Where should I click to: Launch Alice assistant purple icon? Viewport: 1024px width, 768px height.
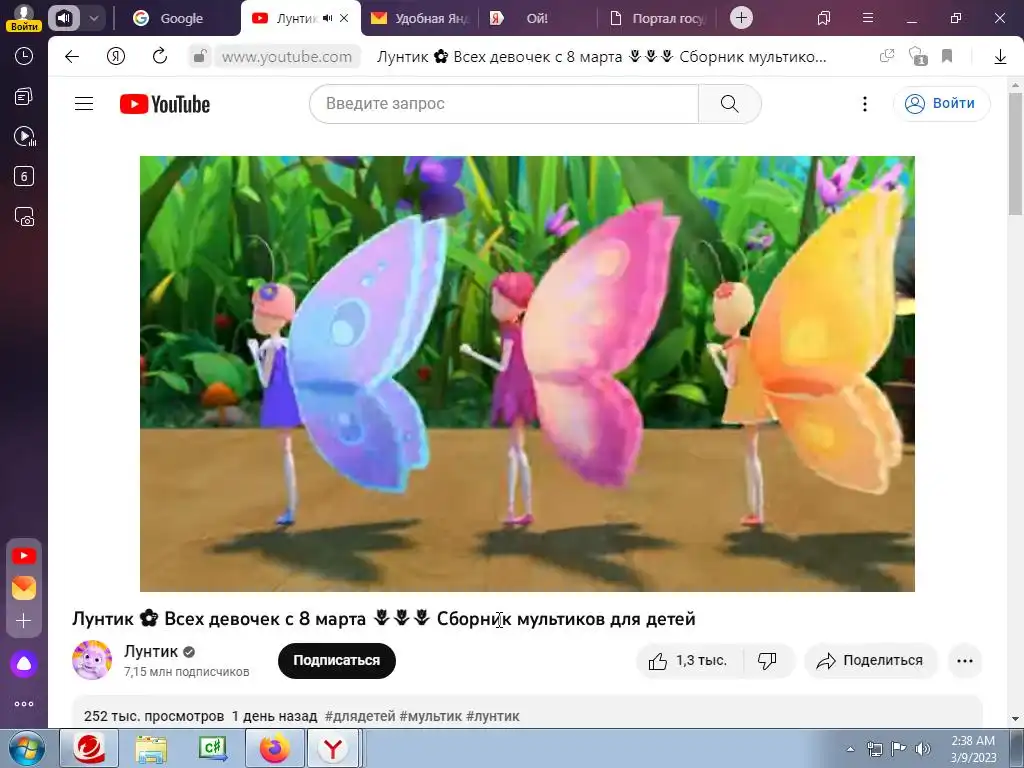pos(24,664)
